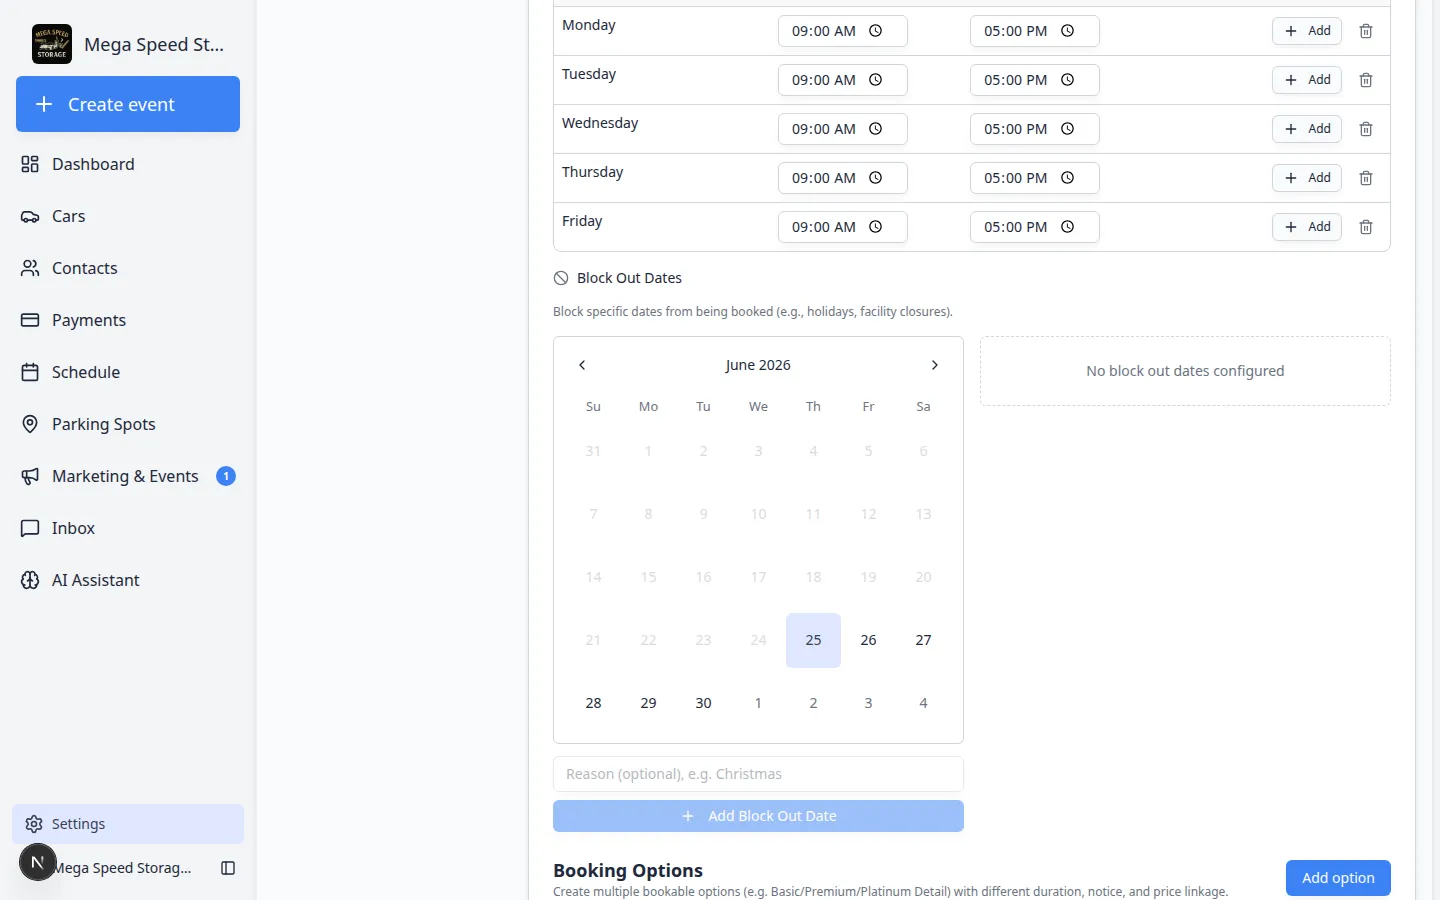1440x900 pixels.
Task: Click Add option button
Action: click(1338, 878)
